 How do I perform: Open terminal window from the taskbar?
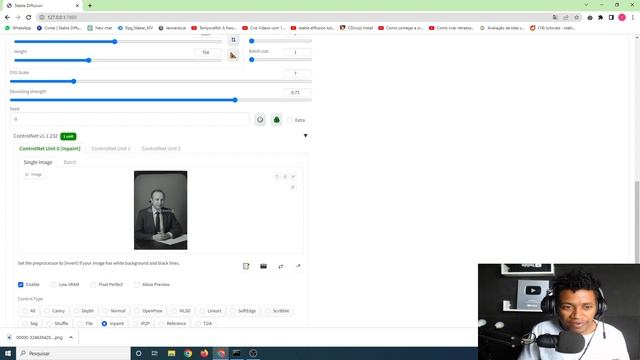click(237, 353)
